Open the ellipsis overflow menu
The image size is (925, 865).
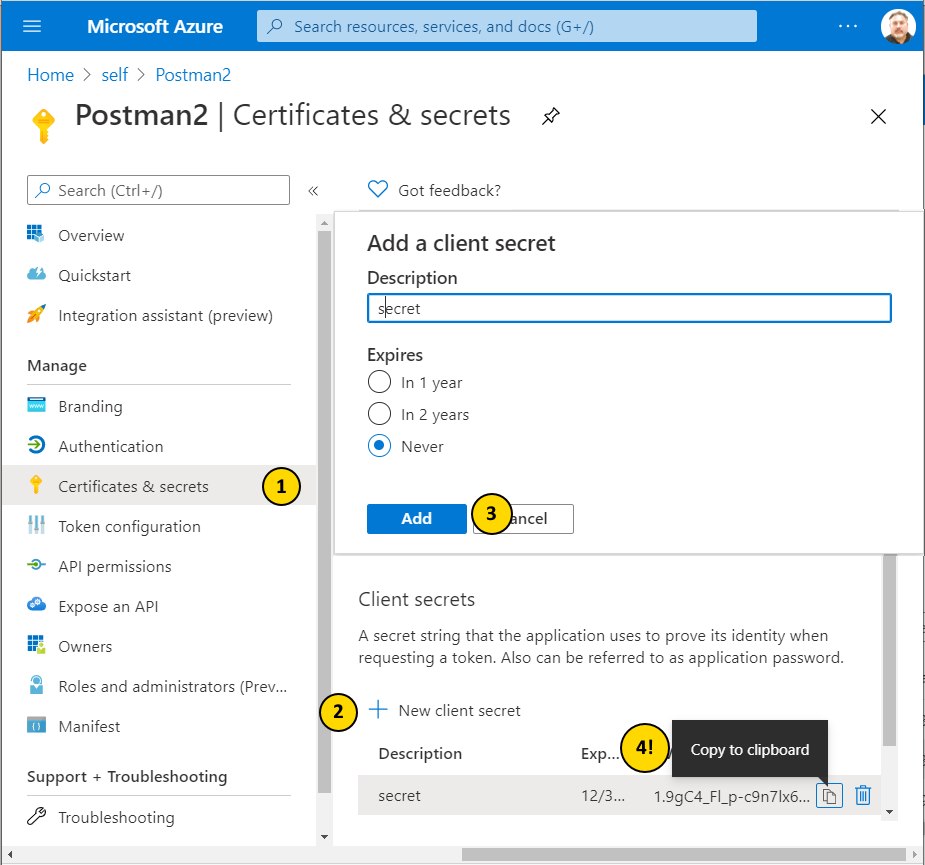(x=847, y=26)
